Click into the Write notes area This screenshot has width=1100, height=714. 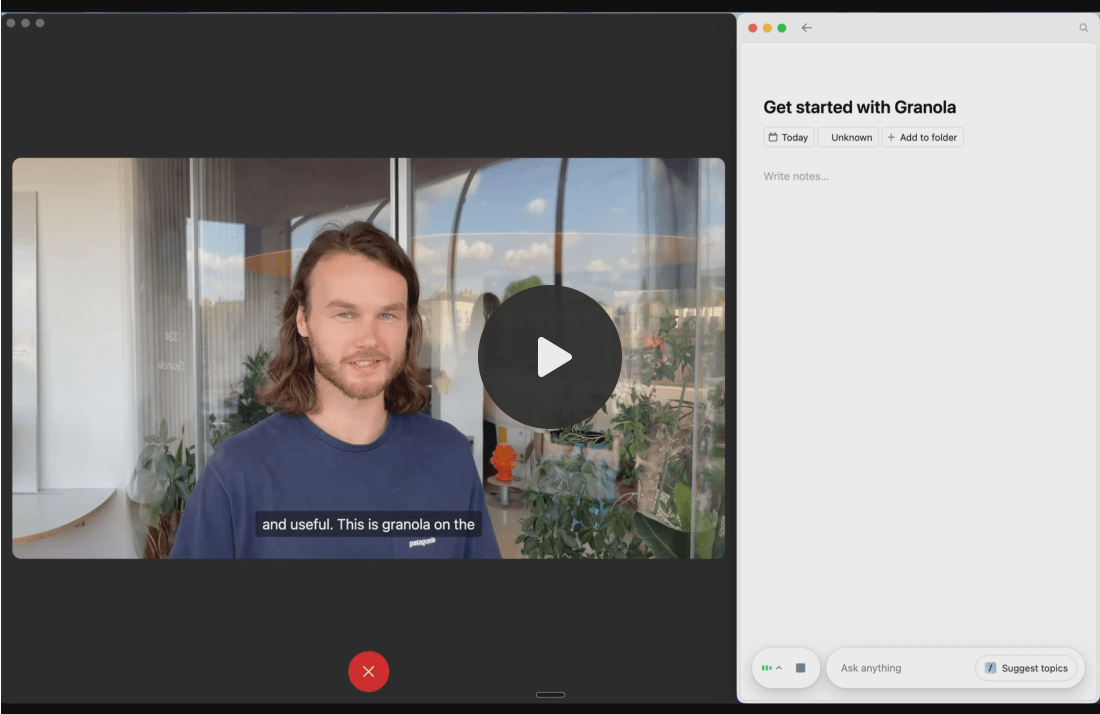click(796, 176)
